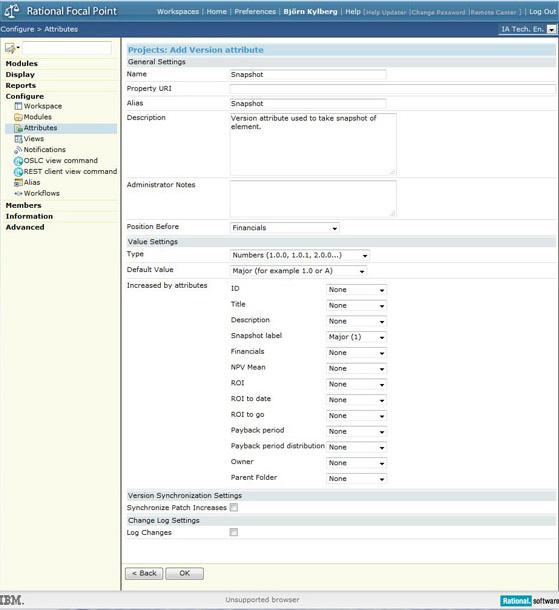Screen dimensions: 559x610
Task: Click the Attributes icon in the sidebar
Action: pos(18,128)
